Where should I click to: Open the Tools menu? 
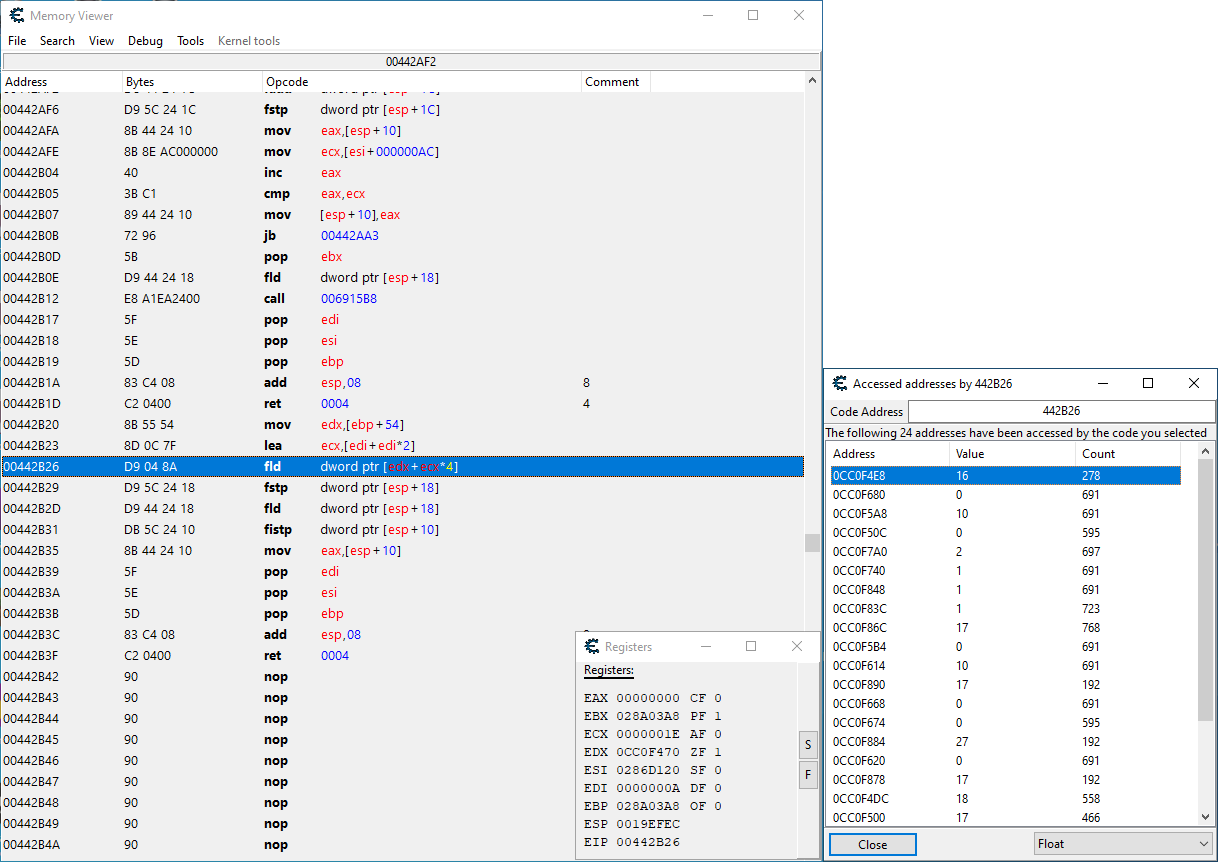190,41
